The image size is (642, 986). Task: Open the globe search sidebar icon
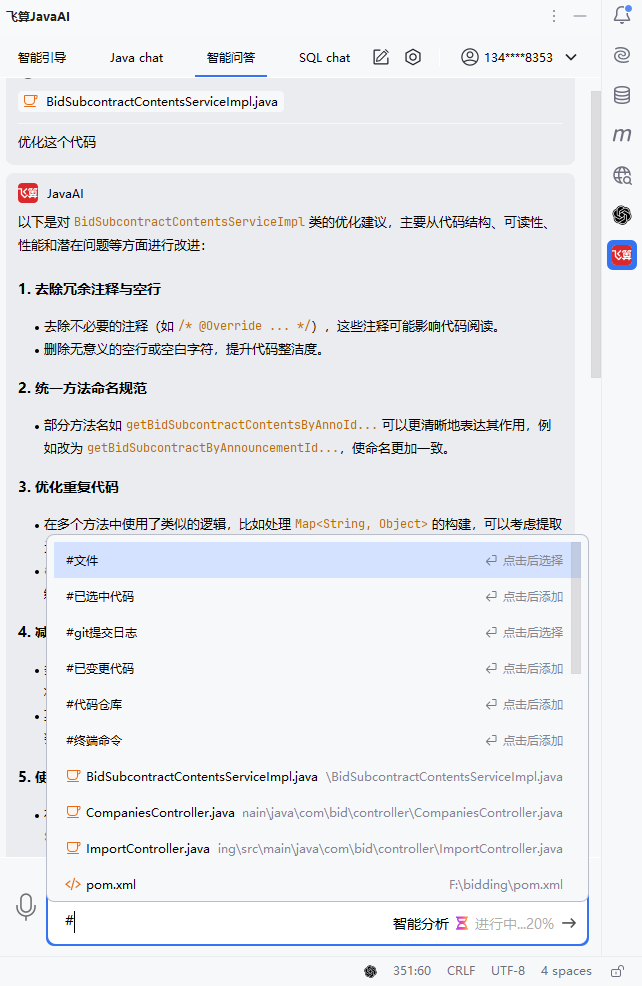pyautogui.click(x=622, y=175)
